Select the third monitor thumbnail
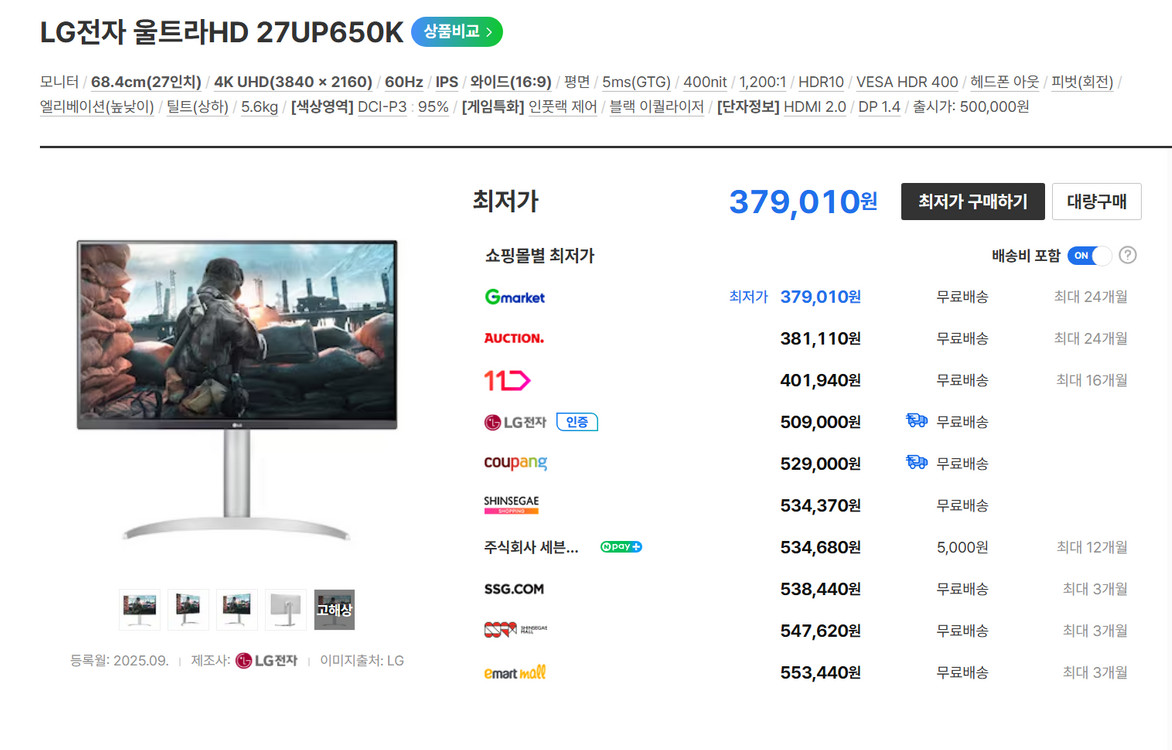Image resolution: width=1172 pixels, height=750 pixels. 237,609
